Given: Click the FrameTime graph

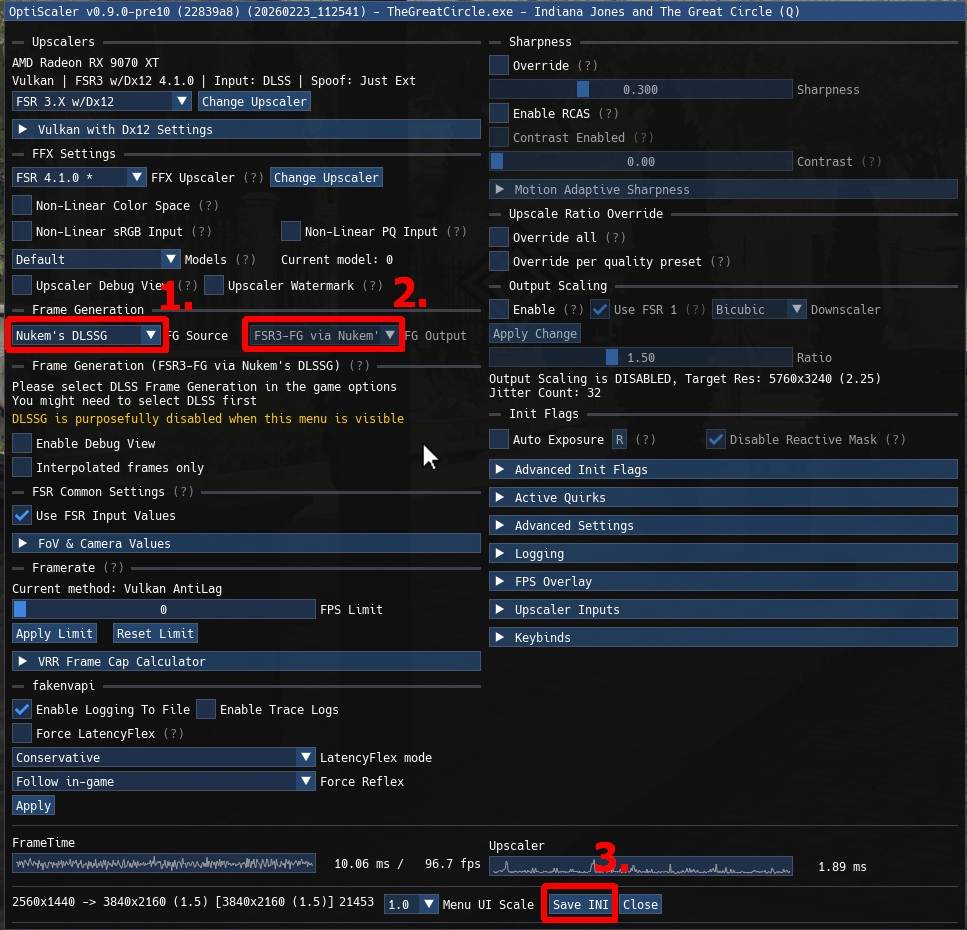Looking at the screenshot, I should click(x=163, y=863).
